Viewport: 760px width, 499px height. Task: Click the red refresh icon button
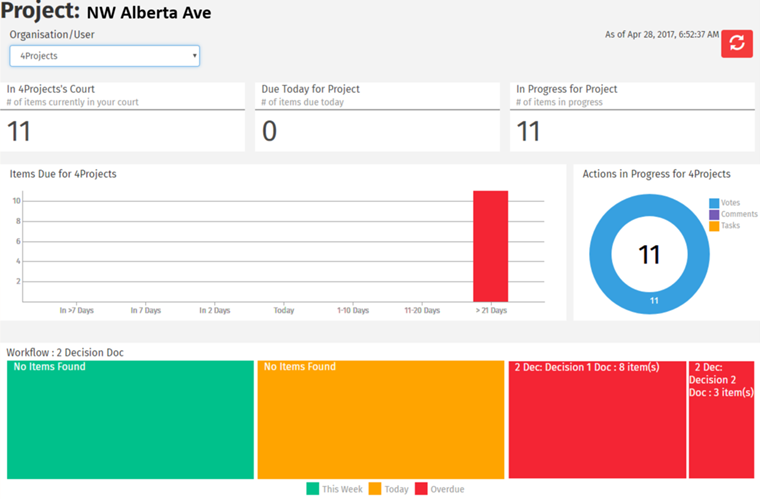[x=737, y=44]
